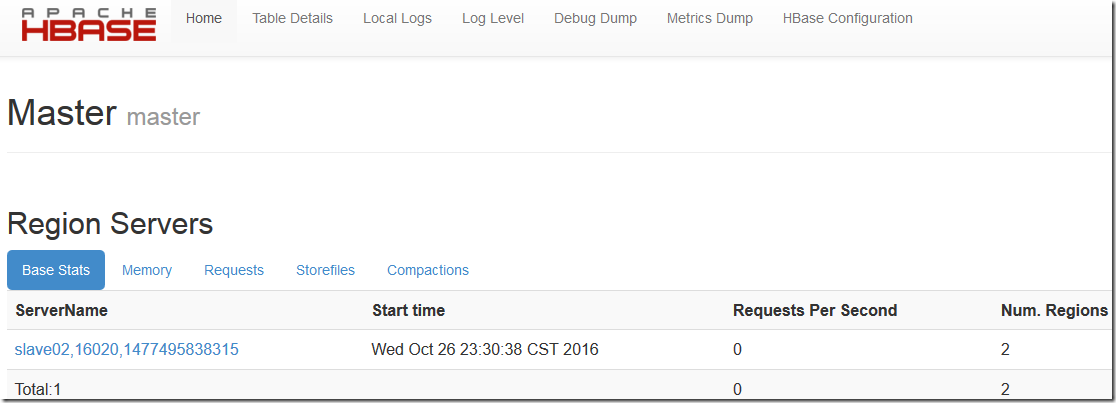Open Debug Dump from navbar
The image size is (1116, 403).
[x=596, y=19]
